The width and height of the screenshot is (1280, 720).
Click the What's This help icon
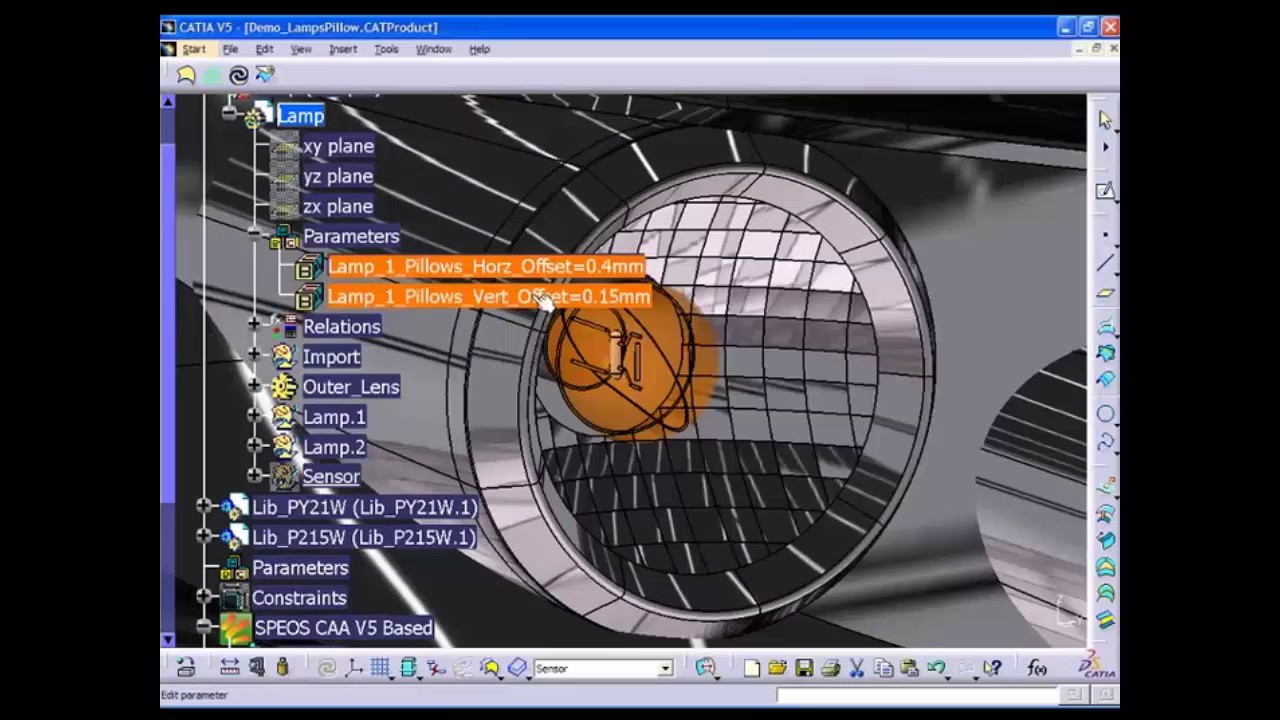[x=991, y=668]
